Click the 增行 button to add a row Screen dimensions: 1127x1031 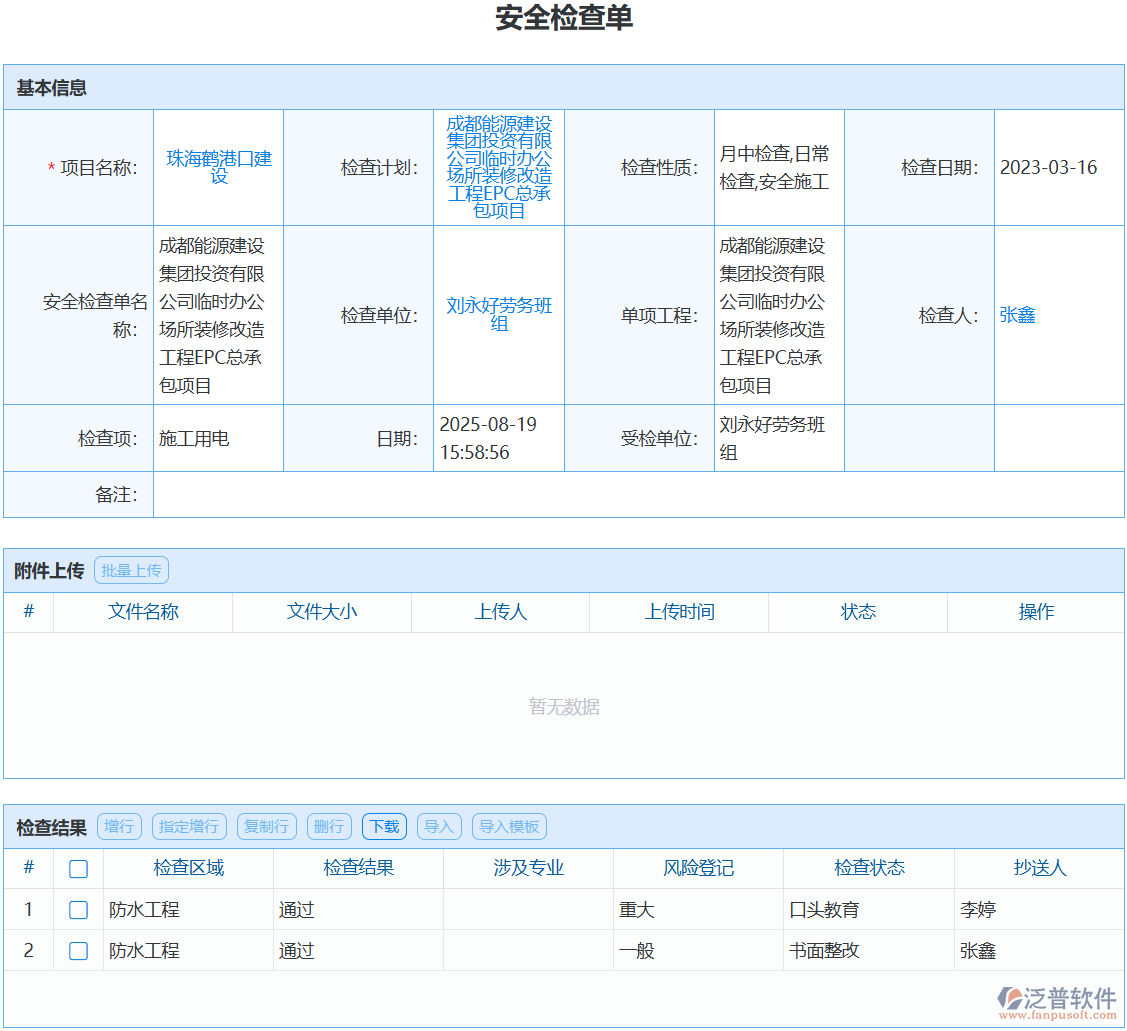pos(119,826)
